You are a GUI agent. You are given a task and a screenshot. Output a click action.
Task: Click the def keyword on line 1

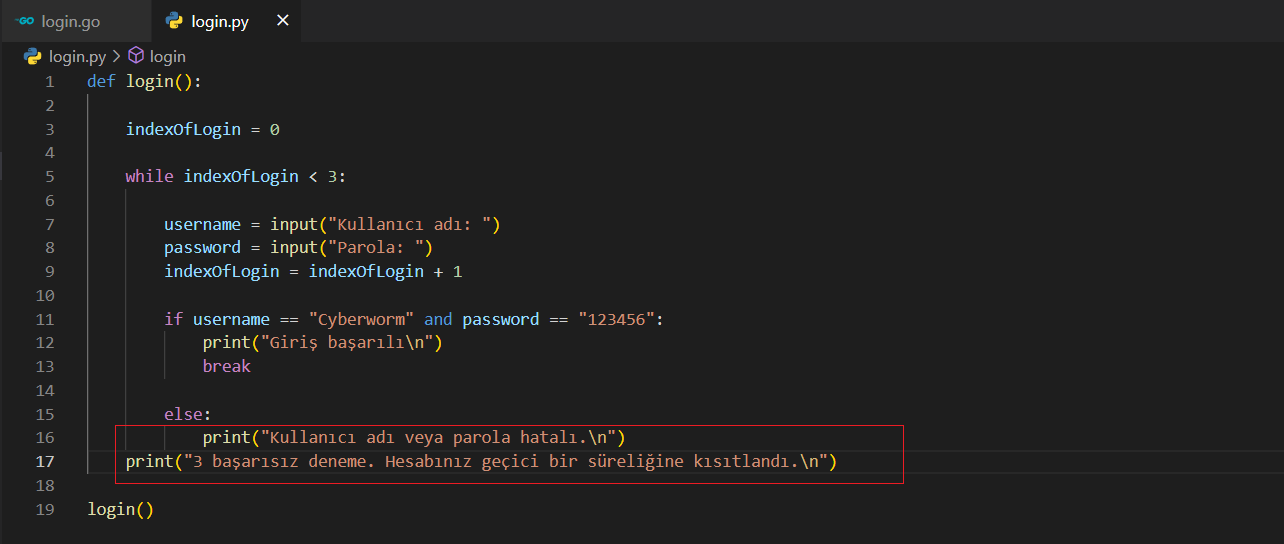[x=101, y=82]
